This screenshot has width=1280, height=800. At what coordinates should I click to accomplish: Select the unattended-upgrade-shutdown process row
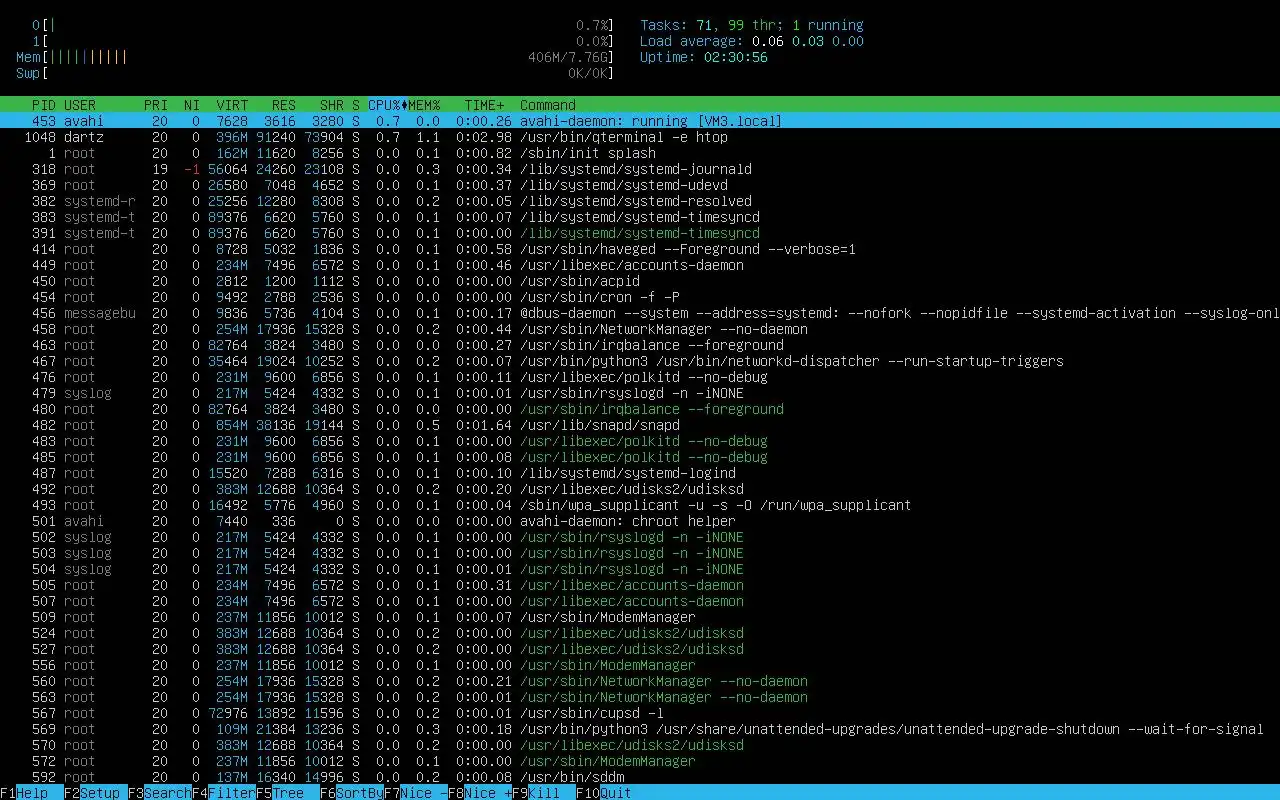(640, 729)
